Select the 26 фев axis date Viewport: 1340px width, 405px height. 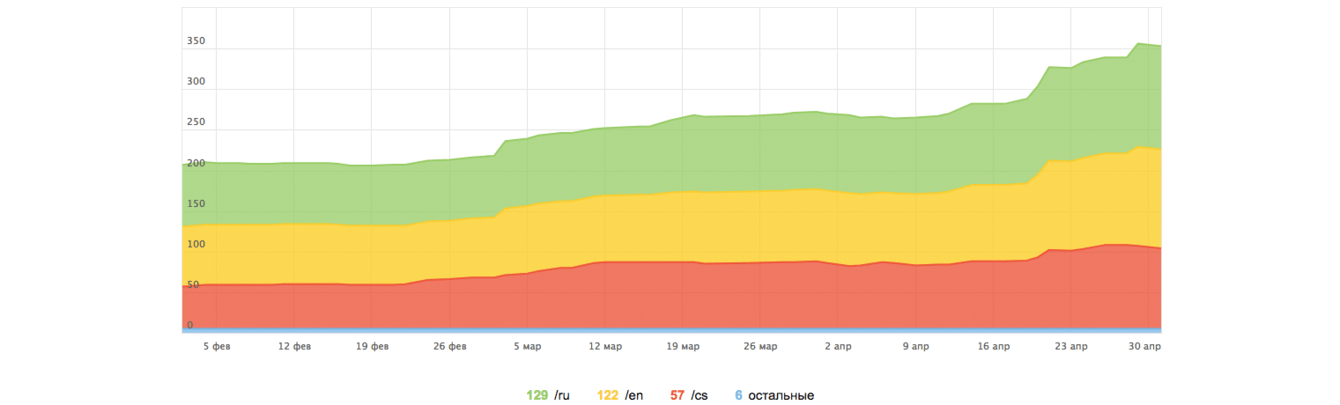pyautogui.click(x=450, y=347)
